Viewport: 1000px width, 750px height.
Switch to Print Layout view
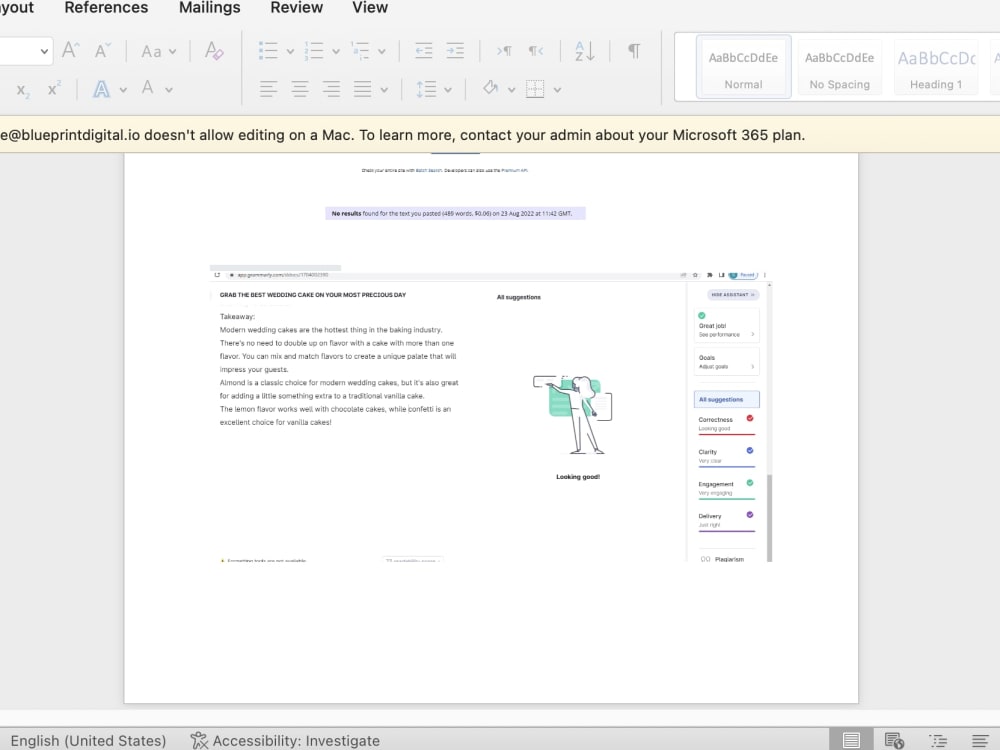tap(851, 740)
